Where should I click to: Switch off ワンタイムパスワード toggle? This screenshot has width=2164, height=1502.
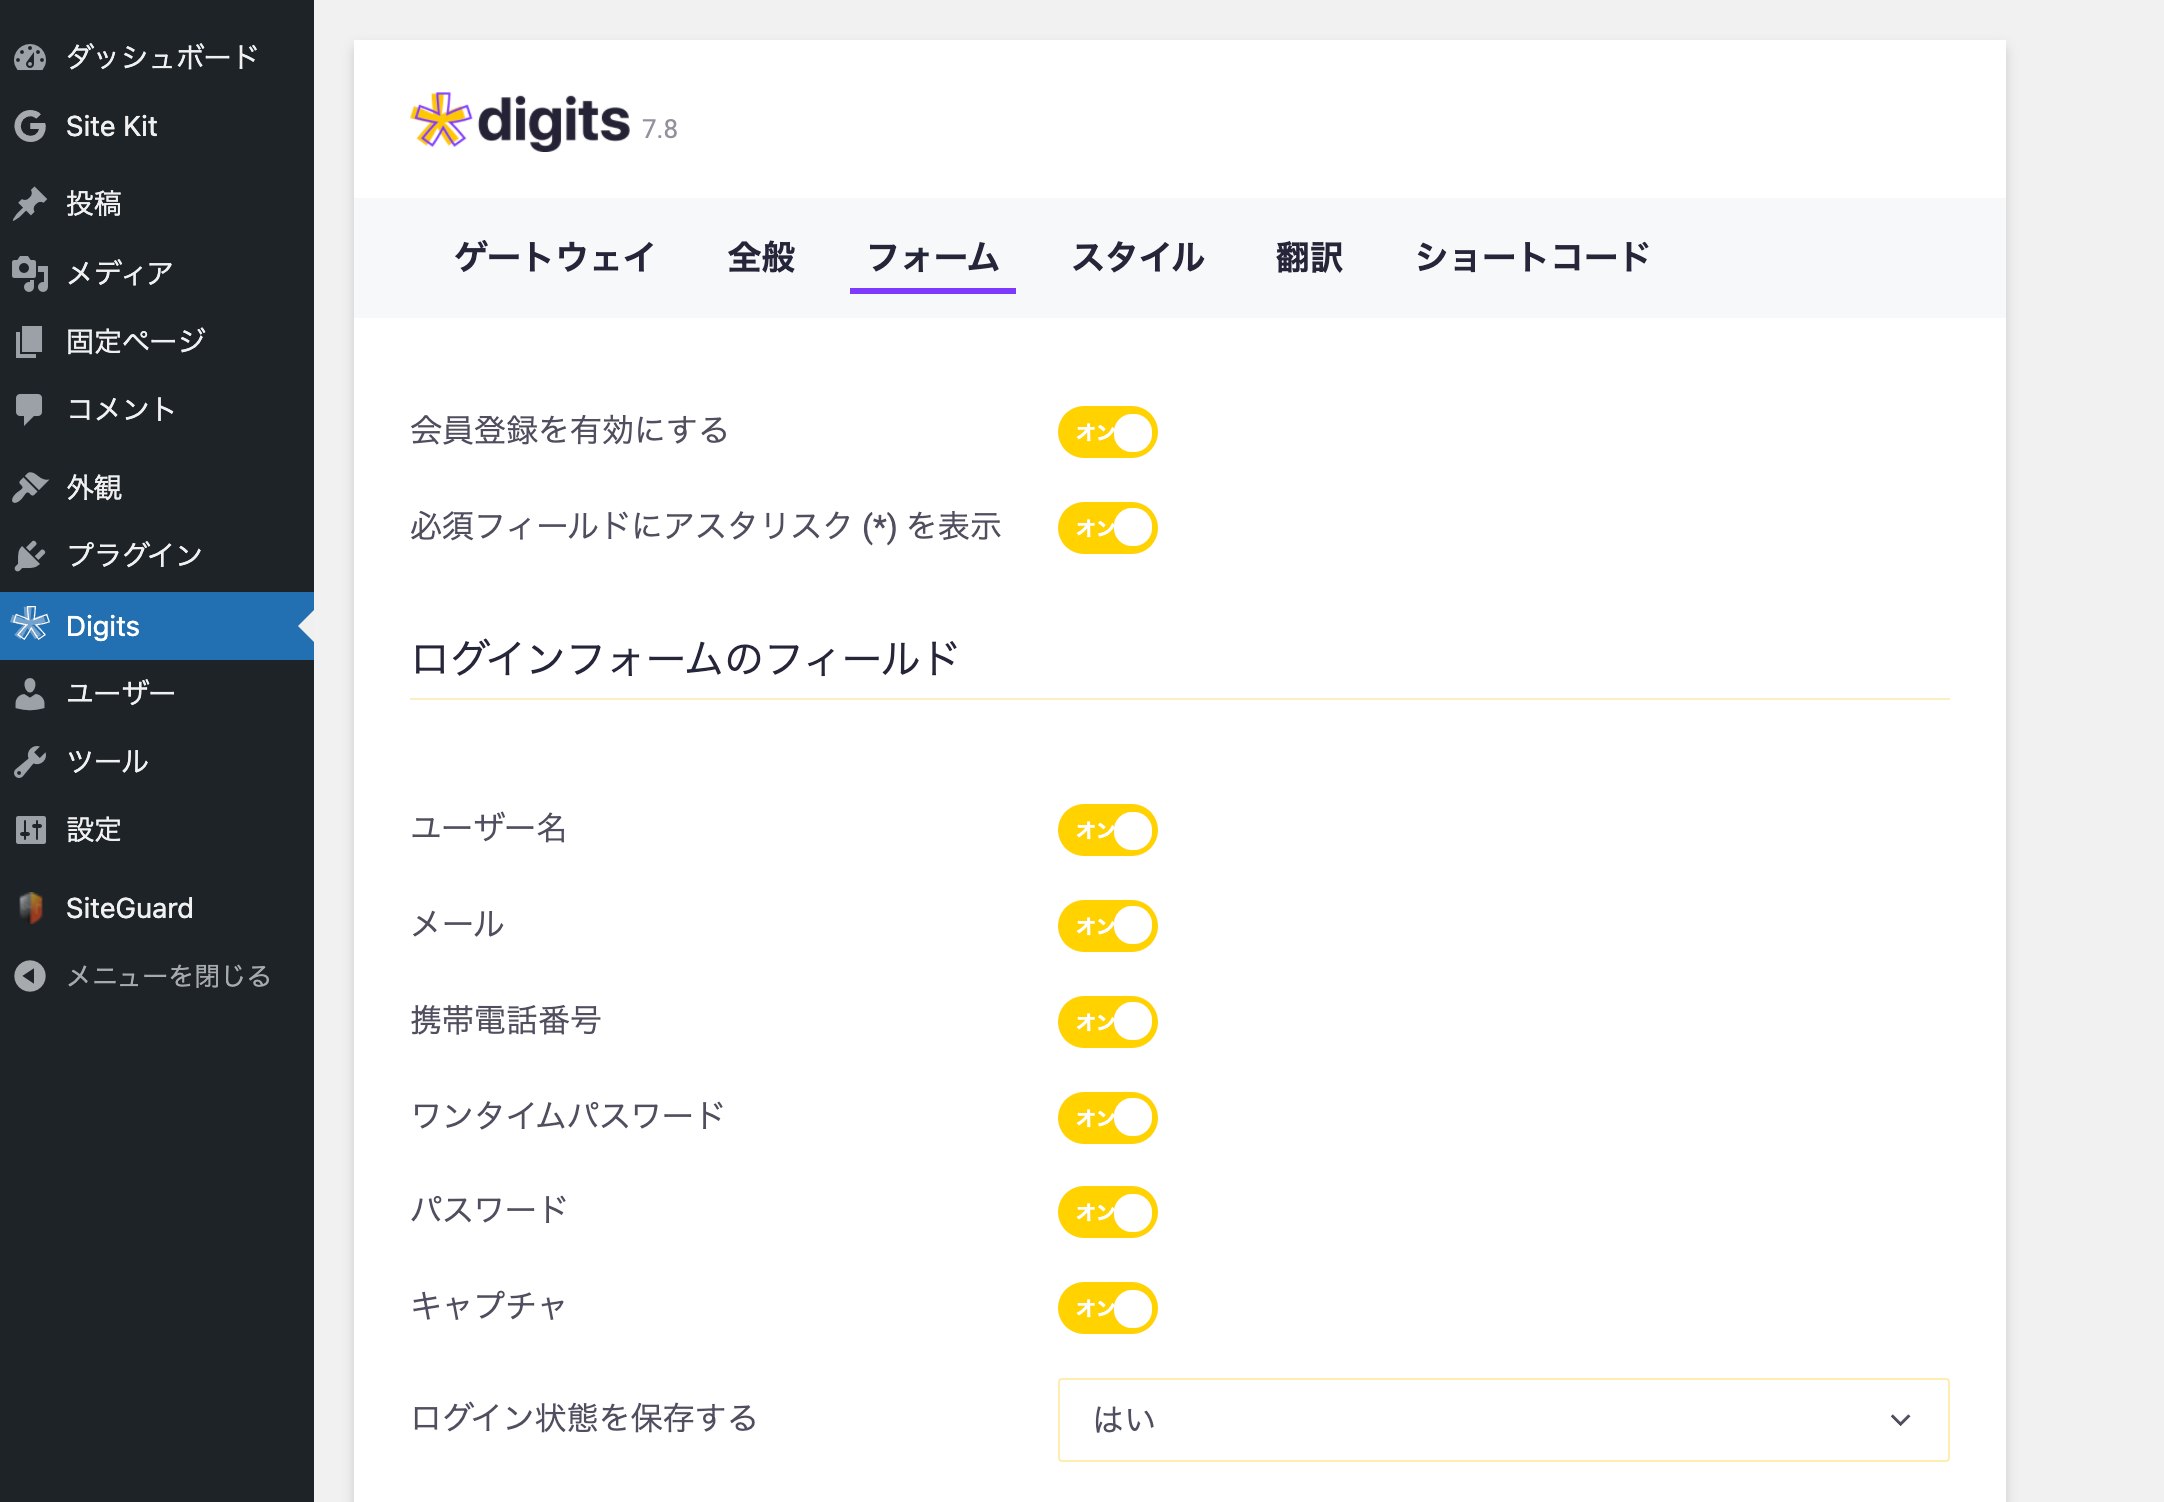pyautogui.click(x=1107, y=1118)
